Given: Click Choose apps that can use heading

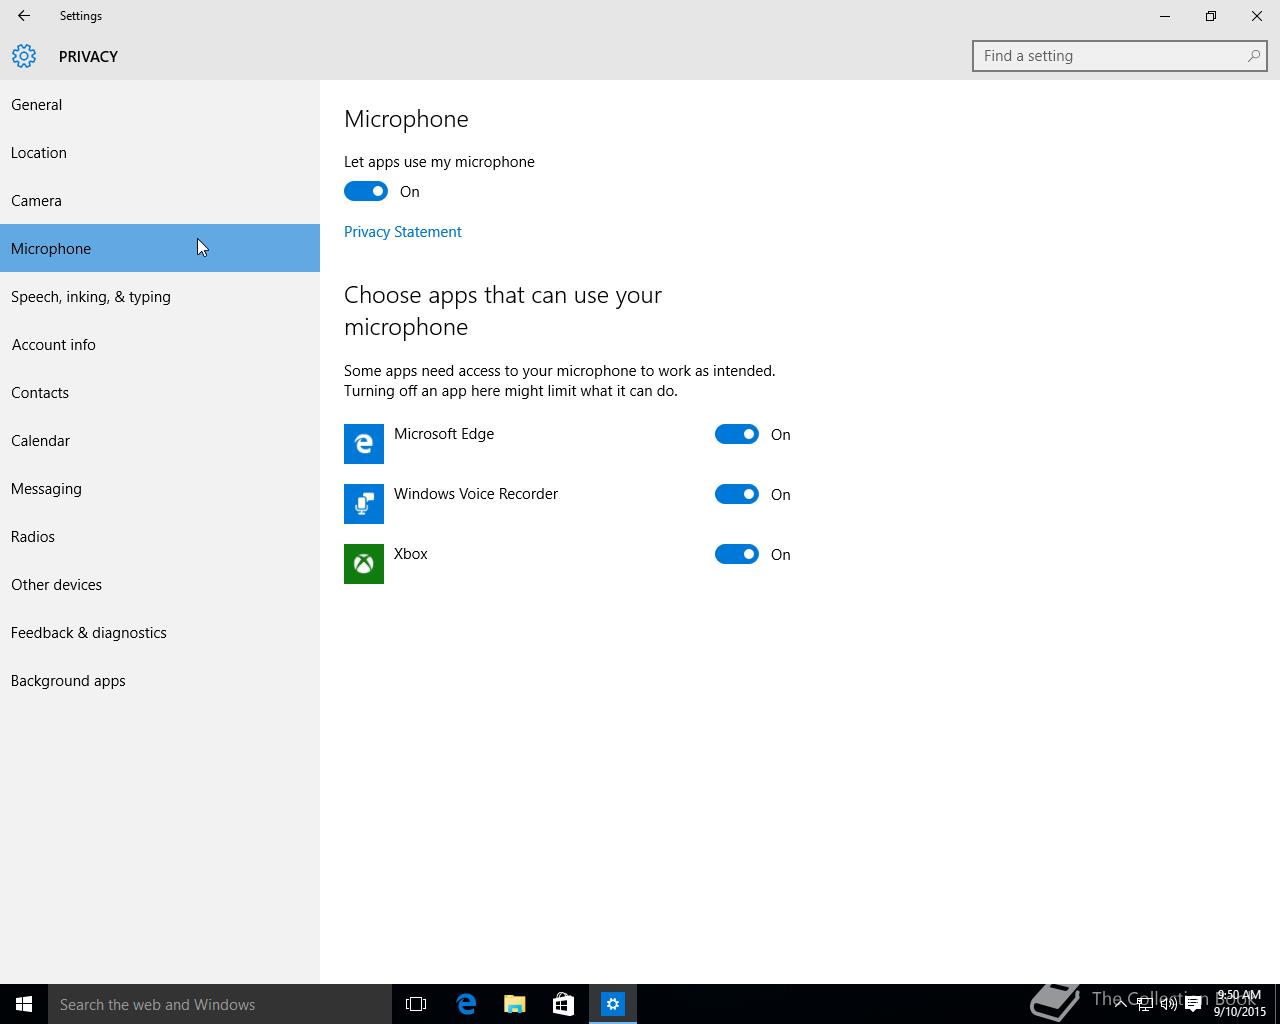Looking at the screenshot, I should [x=503, y=311].
